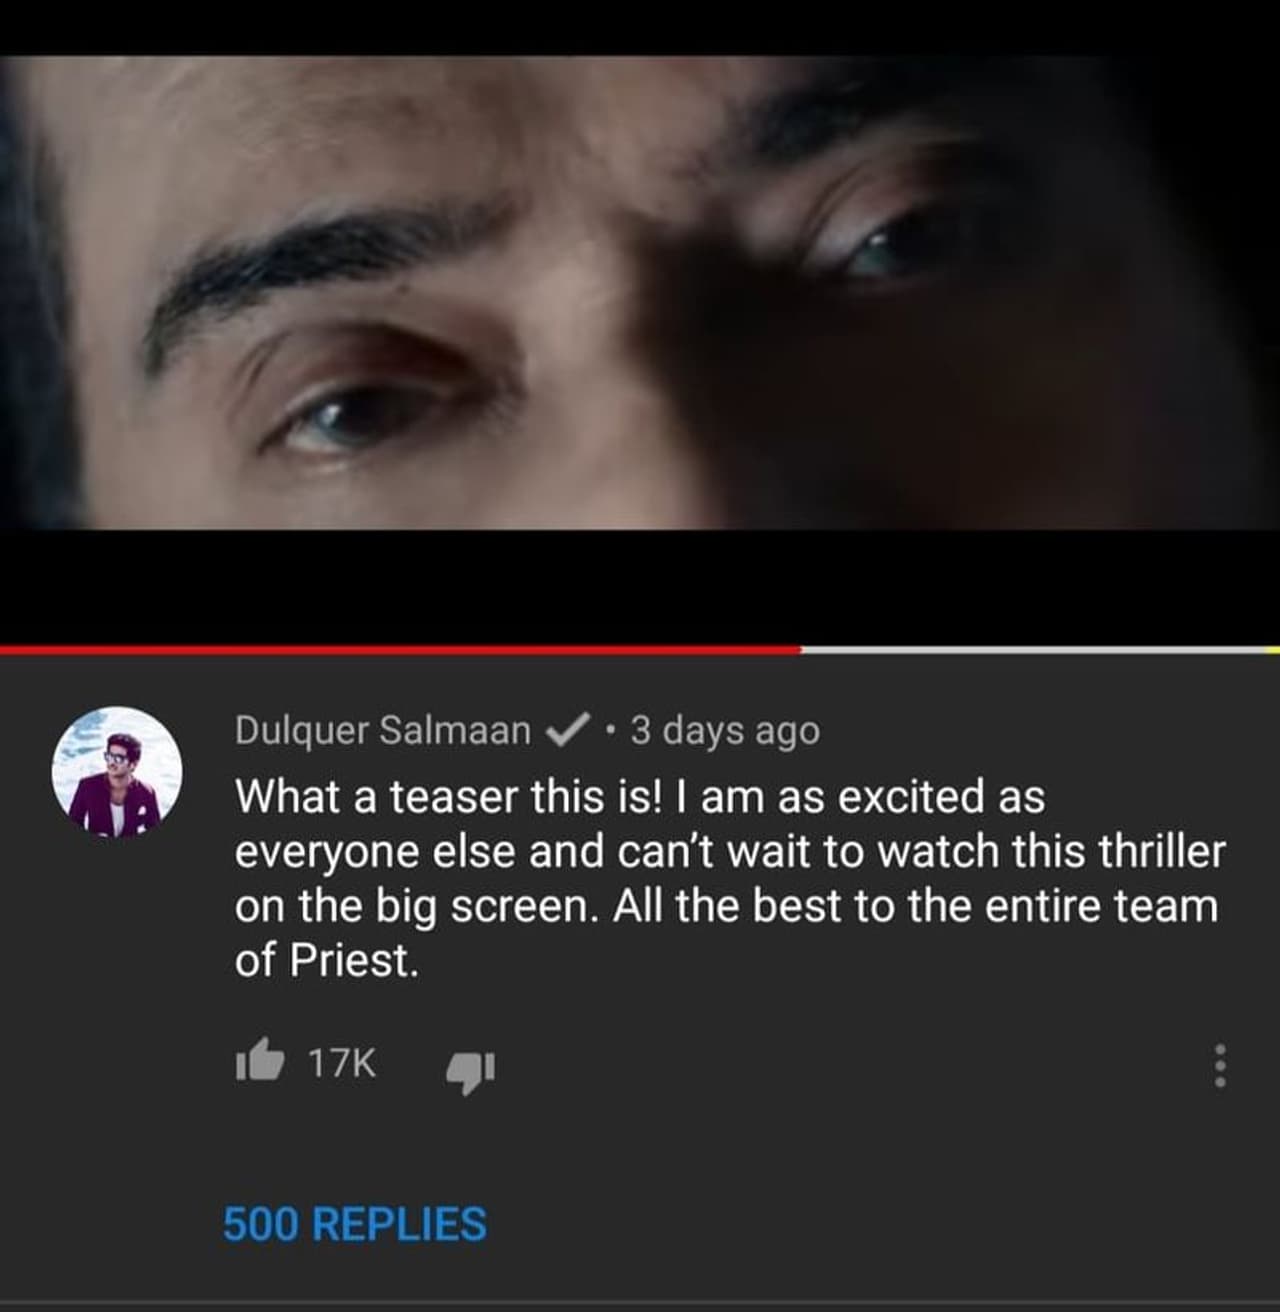This screenshot has height=1312, width=1280.
Task: Open the comment's three-dot options menu
Action: click(x=1219, y=1066)
